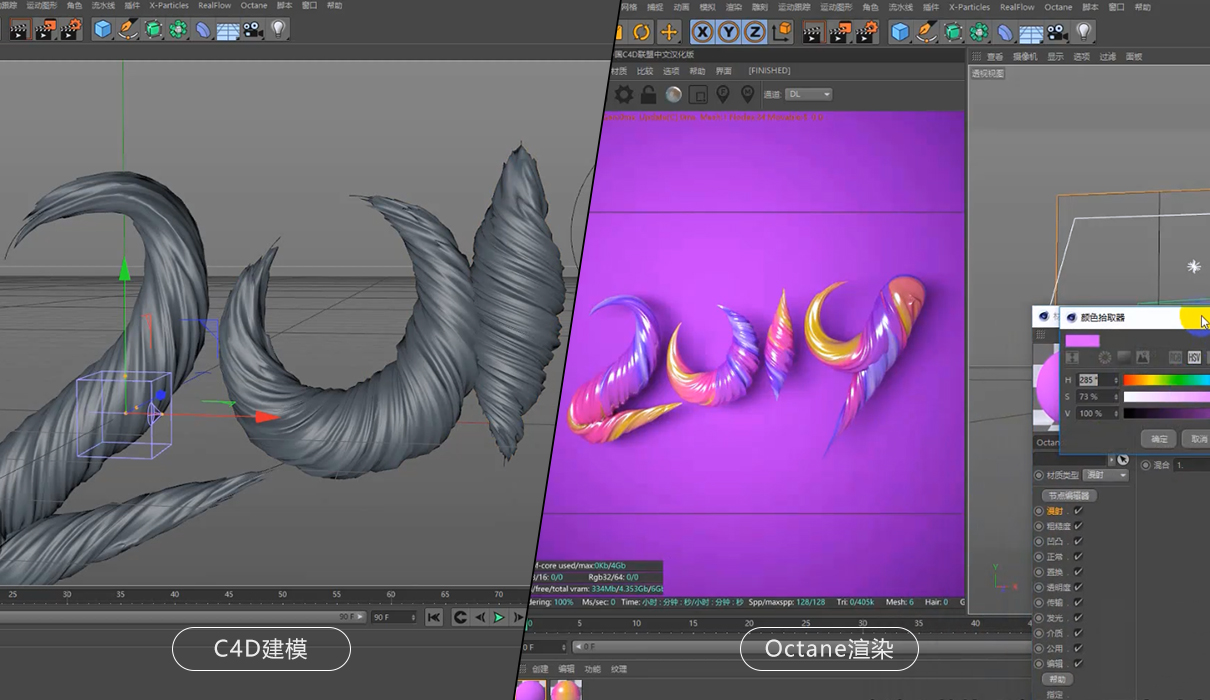Screen dimensions: 1210x700
Task: Click the green generator cube in modeling window
Action: coord(153,30)
